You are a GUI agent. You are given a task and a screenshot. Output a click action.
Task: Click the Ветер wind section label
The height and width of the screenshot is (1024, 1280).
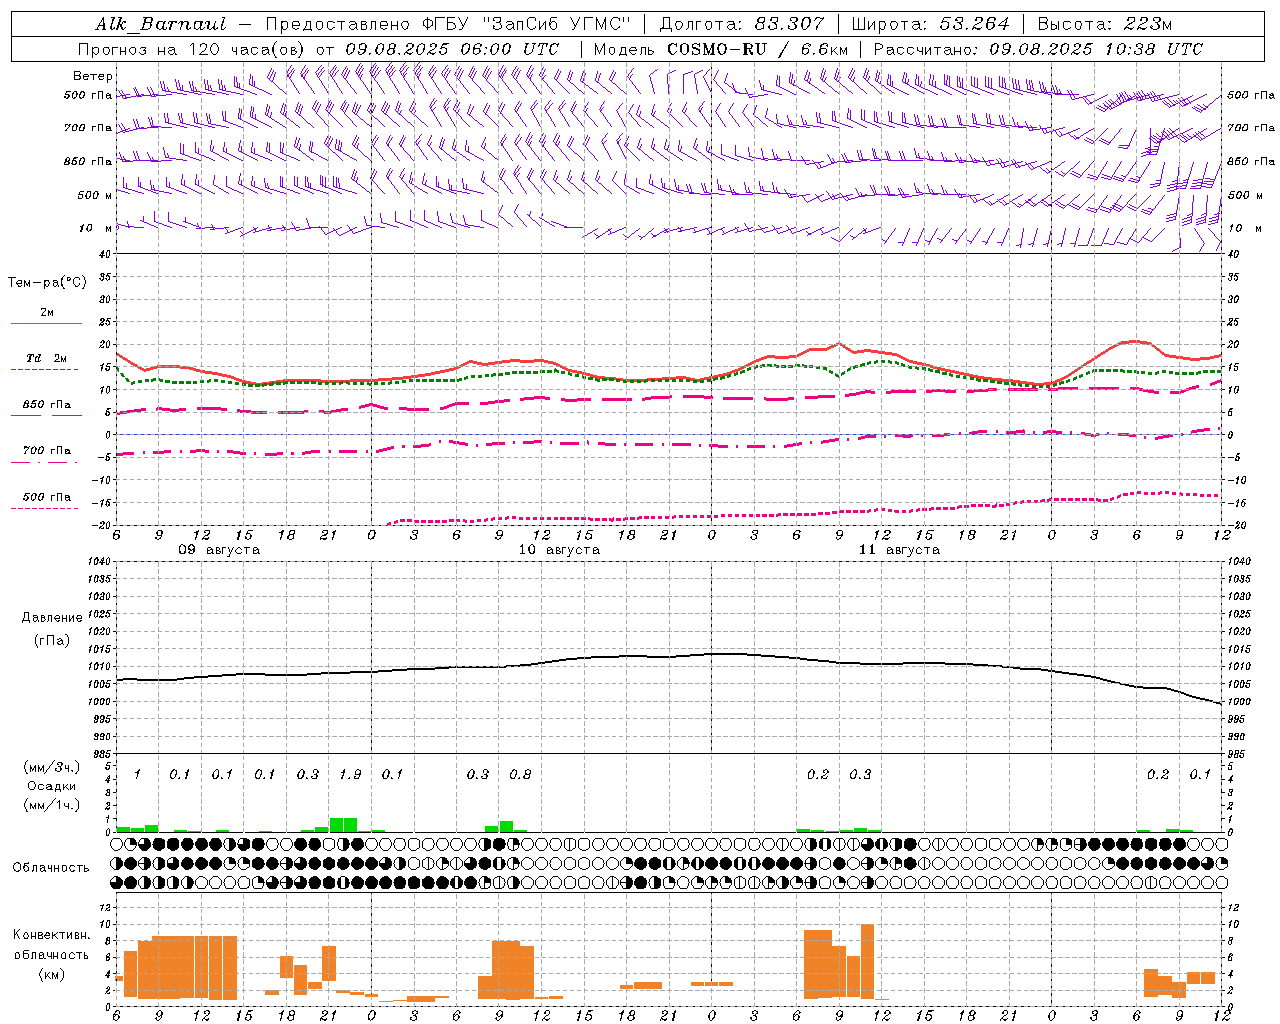[x=93, y=76]
